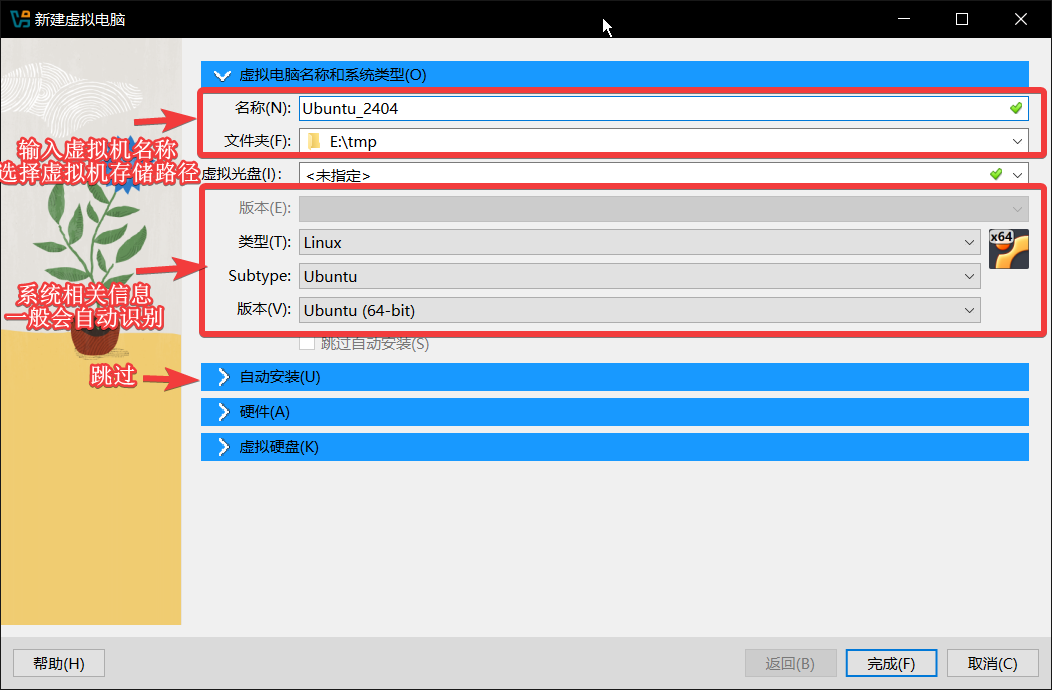Click the 名称(N) input field with Ubuntu_2404
This screenshot has height=690, width=1052.
(x=664, y=108)
